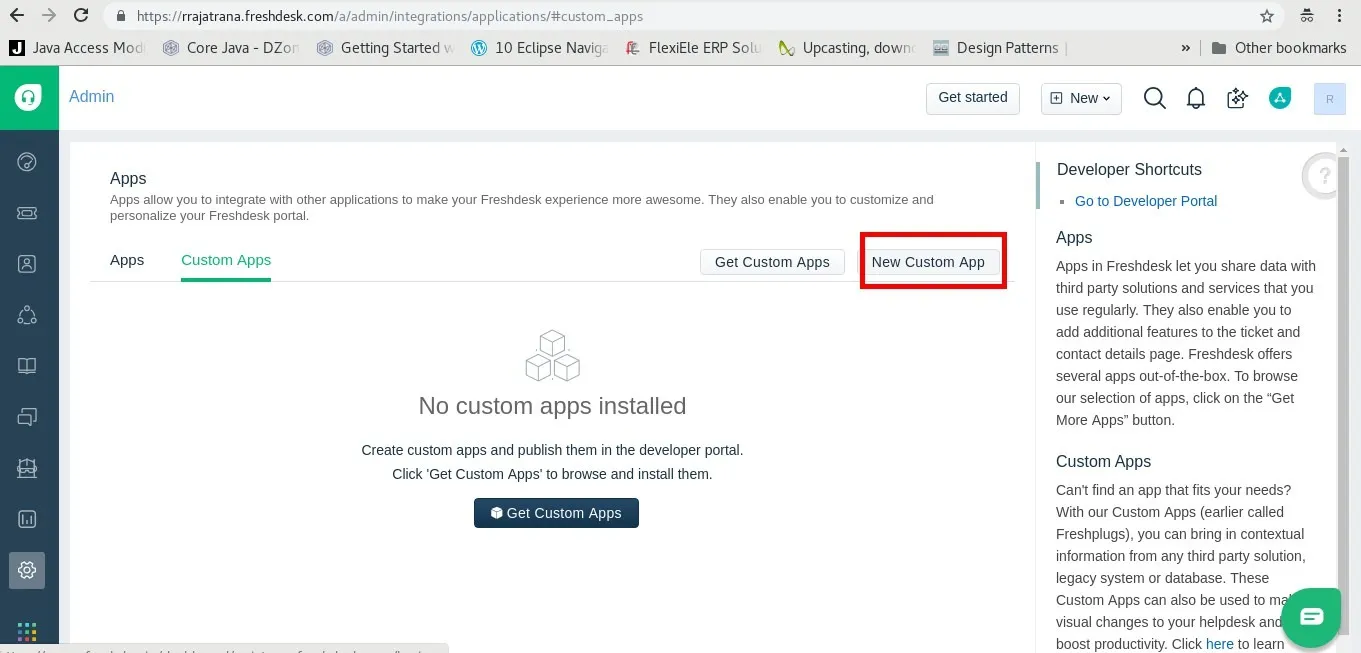Screen dimensions: 1361x653
Task: Open the Core Java - DZone bookmark
Action: pos(231,48)
